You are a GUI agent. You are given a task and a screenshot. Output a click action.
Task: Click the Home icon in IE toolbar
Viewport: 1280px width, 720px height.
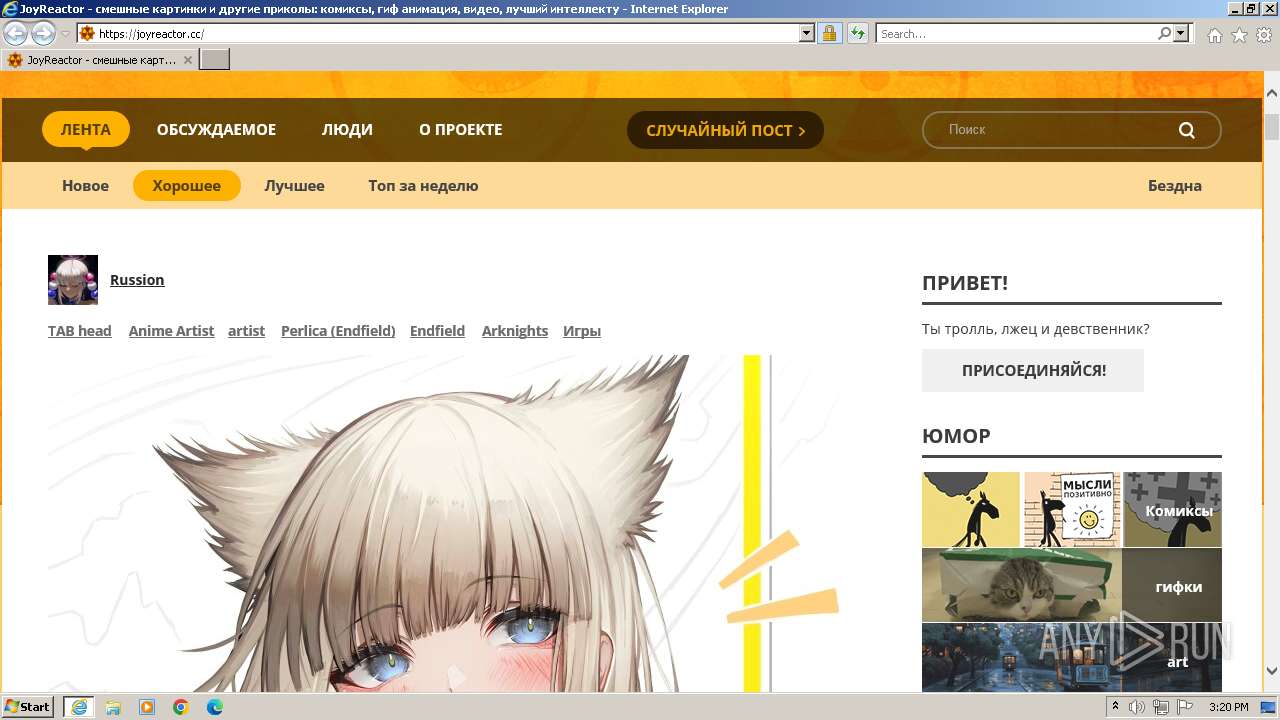1214,35
